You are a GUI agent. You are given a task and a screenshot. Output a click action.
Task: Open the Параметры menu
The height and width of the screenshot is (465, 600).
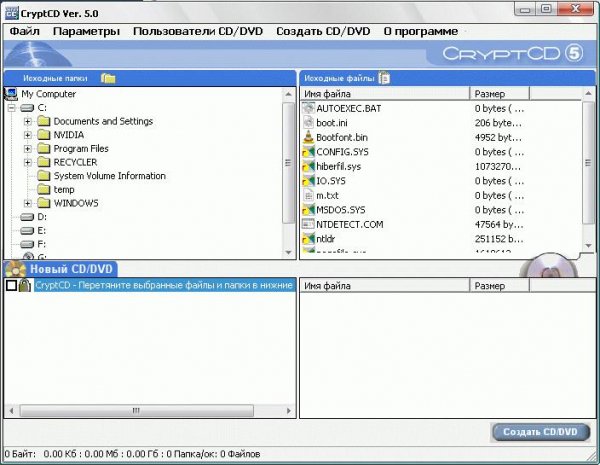coord(86,31)
